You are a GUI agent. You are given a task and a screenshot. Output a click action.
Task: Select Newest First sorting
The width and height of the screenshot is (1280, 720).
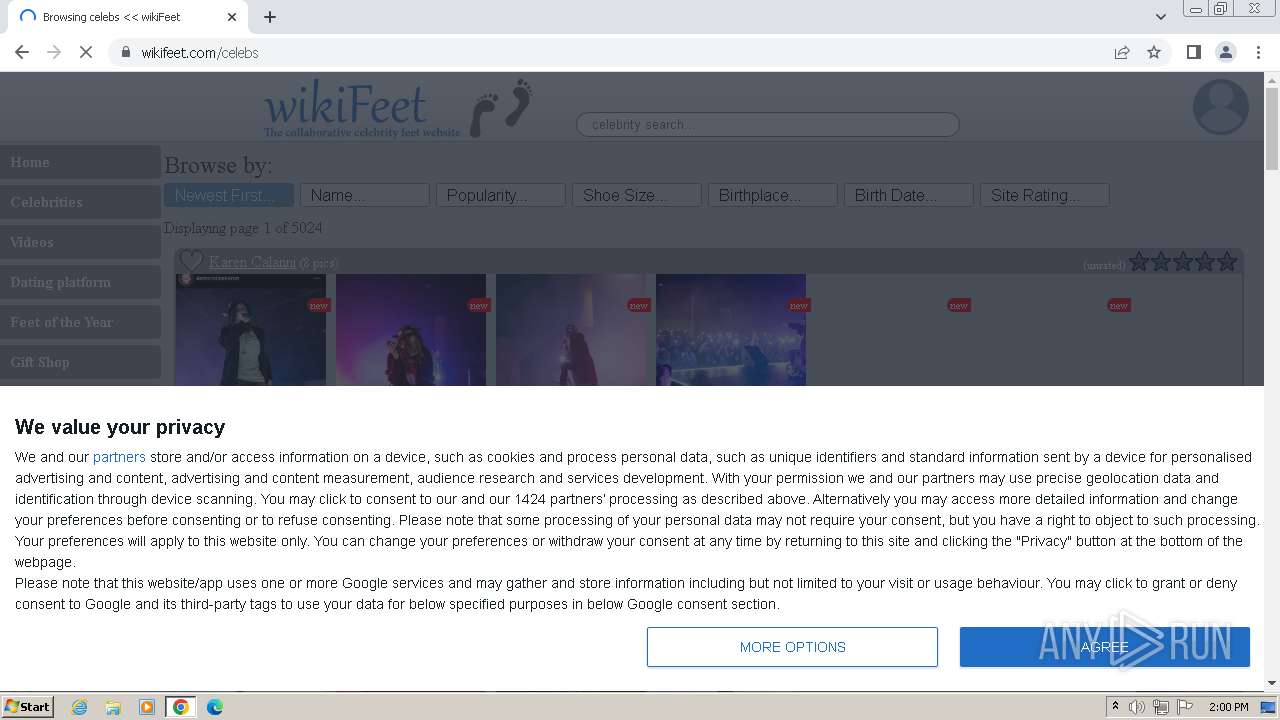pyautogui.click(x=229, y=195)
